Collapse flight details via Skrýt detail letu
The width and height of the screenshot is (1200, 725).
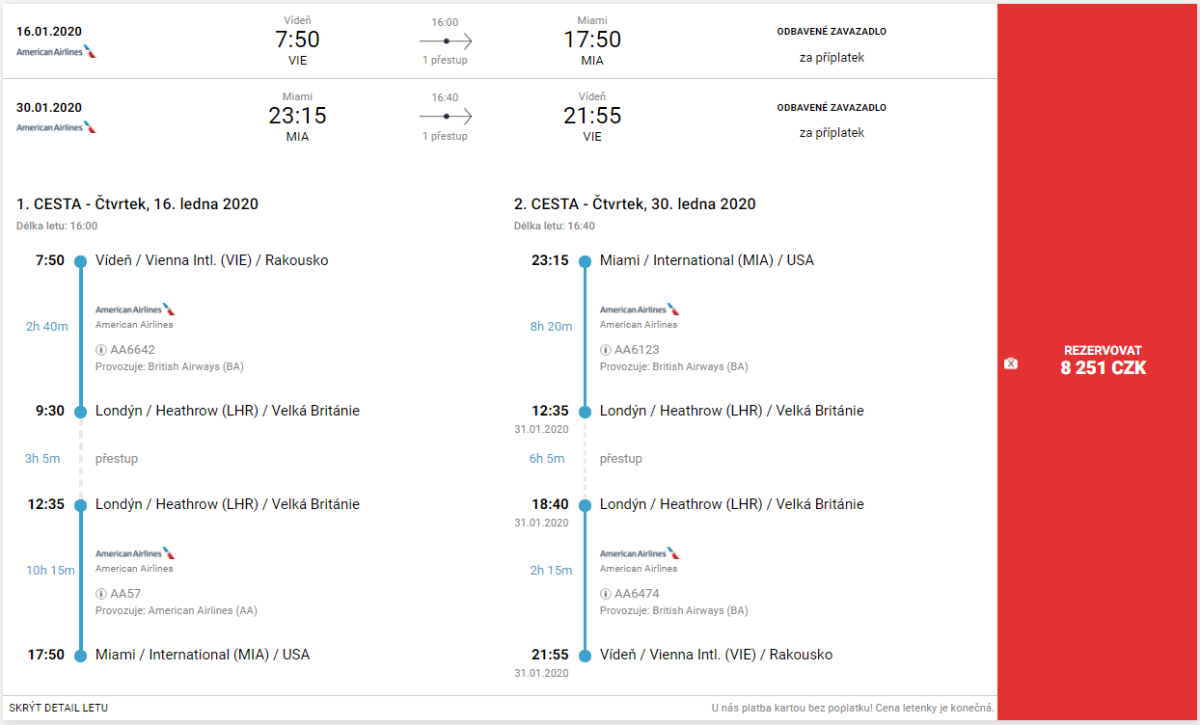click(58, 708)
